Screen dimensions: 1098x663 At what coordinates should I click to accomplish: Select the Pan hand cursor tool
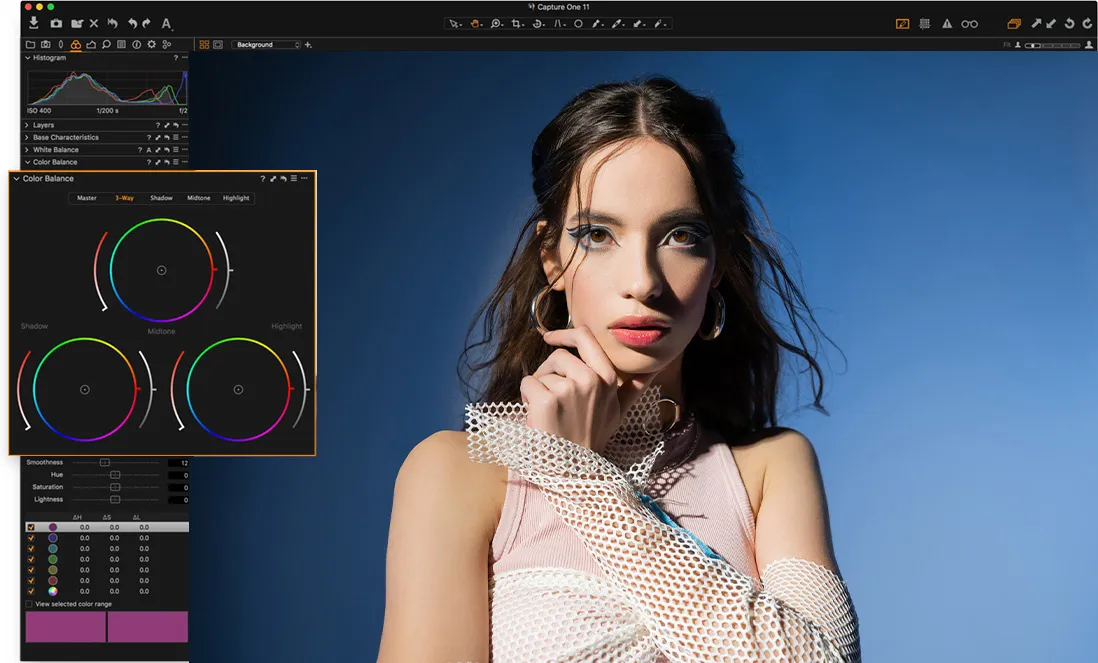tap(475, 23)
